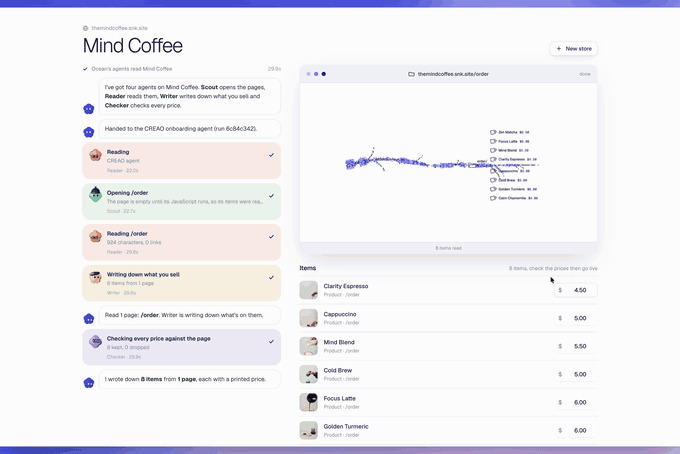Click the plus icon in New store
The image size is (680, 454).
559,49
